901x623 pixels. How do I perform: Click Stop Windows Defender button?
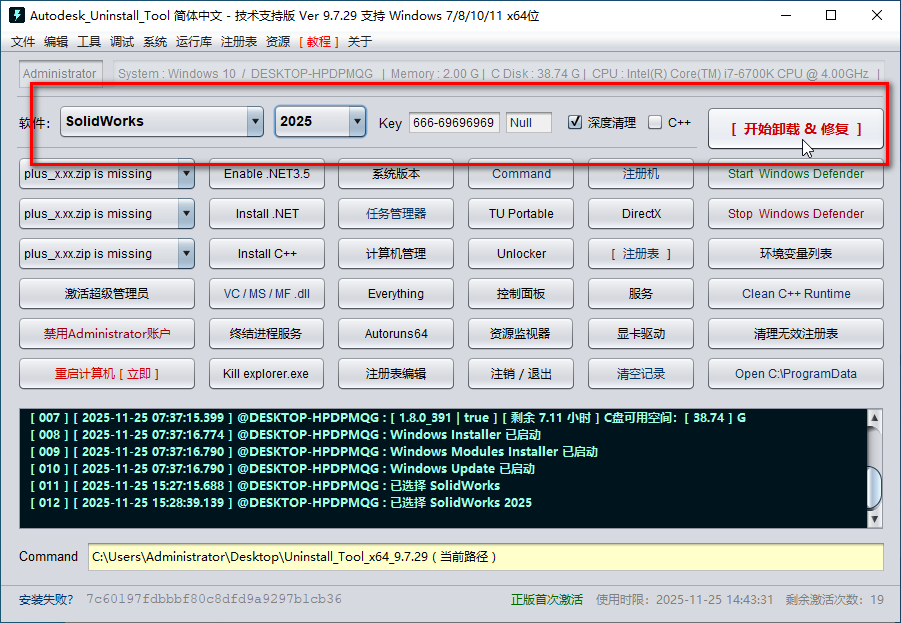[x=796, y=214]
